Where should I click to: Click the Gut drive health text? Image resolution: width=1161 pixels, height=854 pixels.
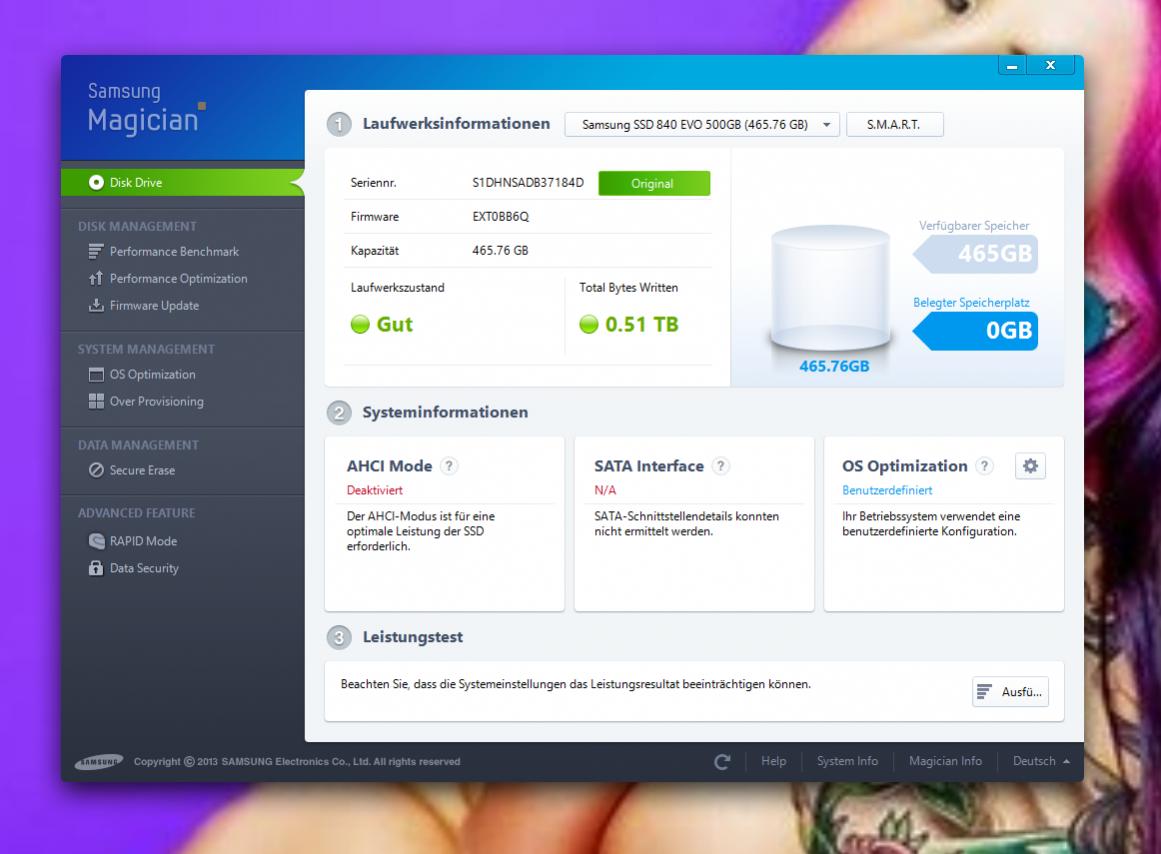pos(395,324)
